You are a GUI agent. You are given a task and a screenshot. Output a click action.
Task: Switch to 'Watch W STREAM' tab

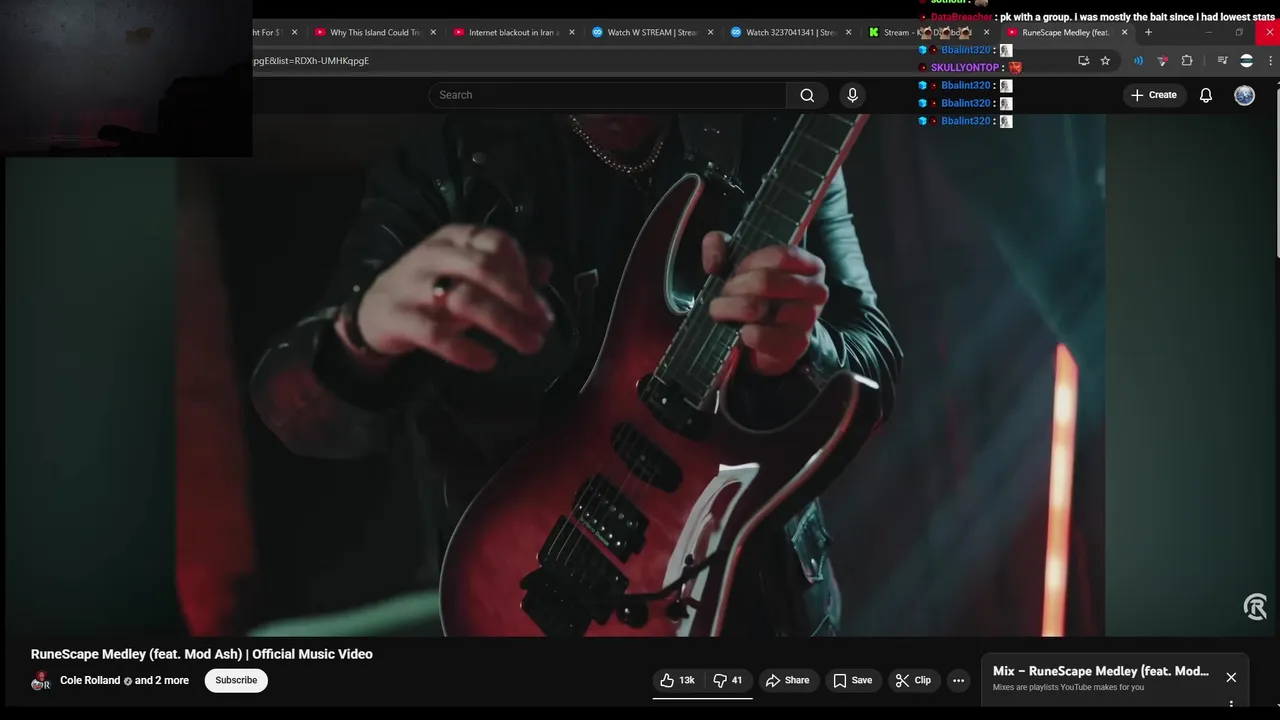point(651,32)
